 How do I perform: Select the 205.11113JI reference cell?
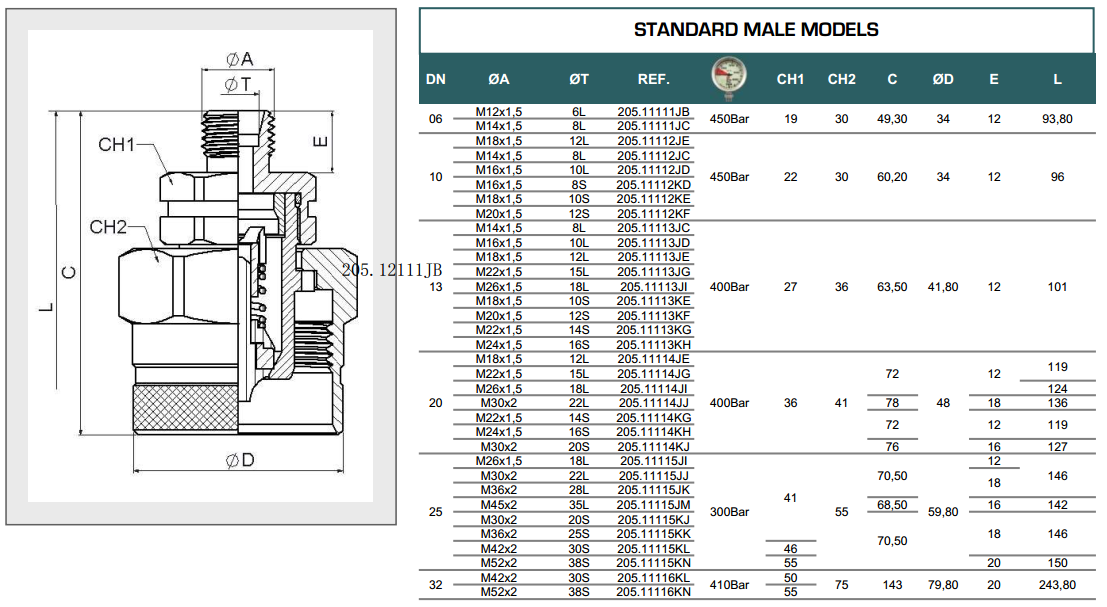pyautogui.click(x=654, y=286)
